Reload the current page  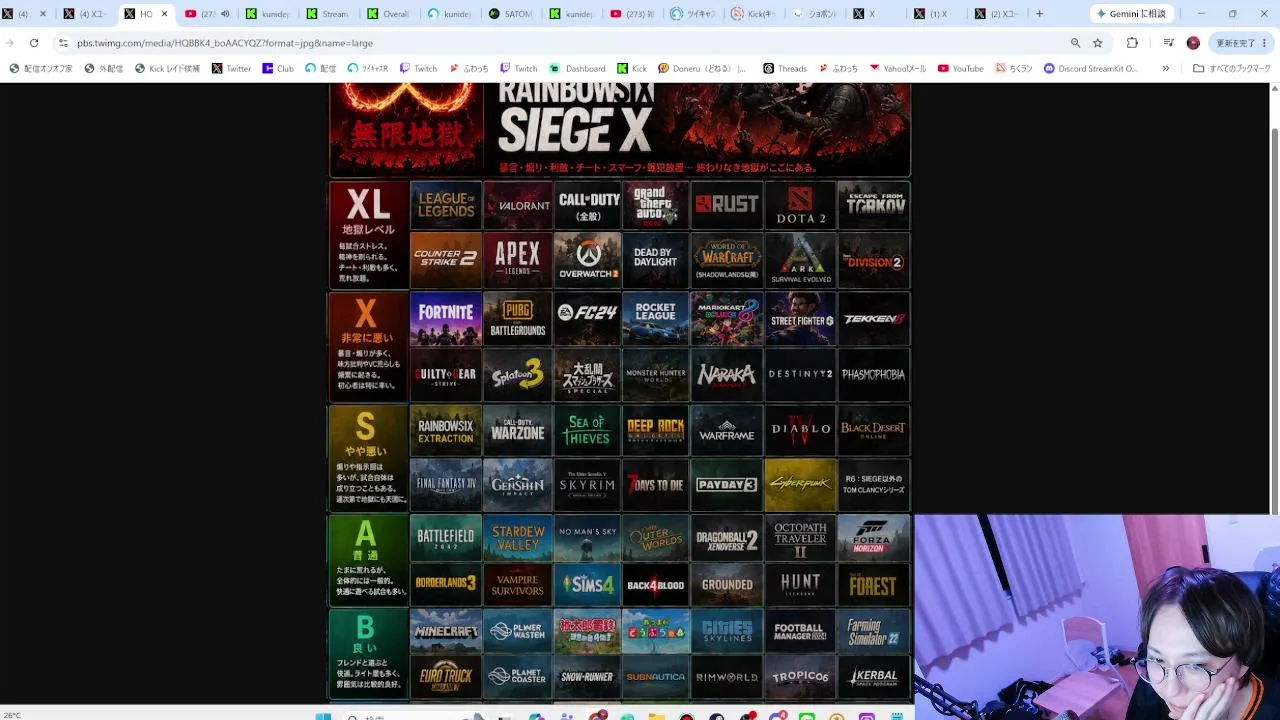34,43
